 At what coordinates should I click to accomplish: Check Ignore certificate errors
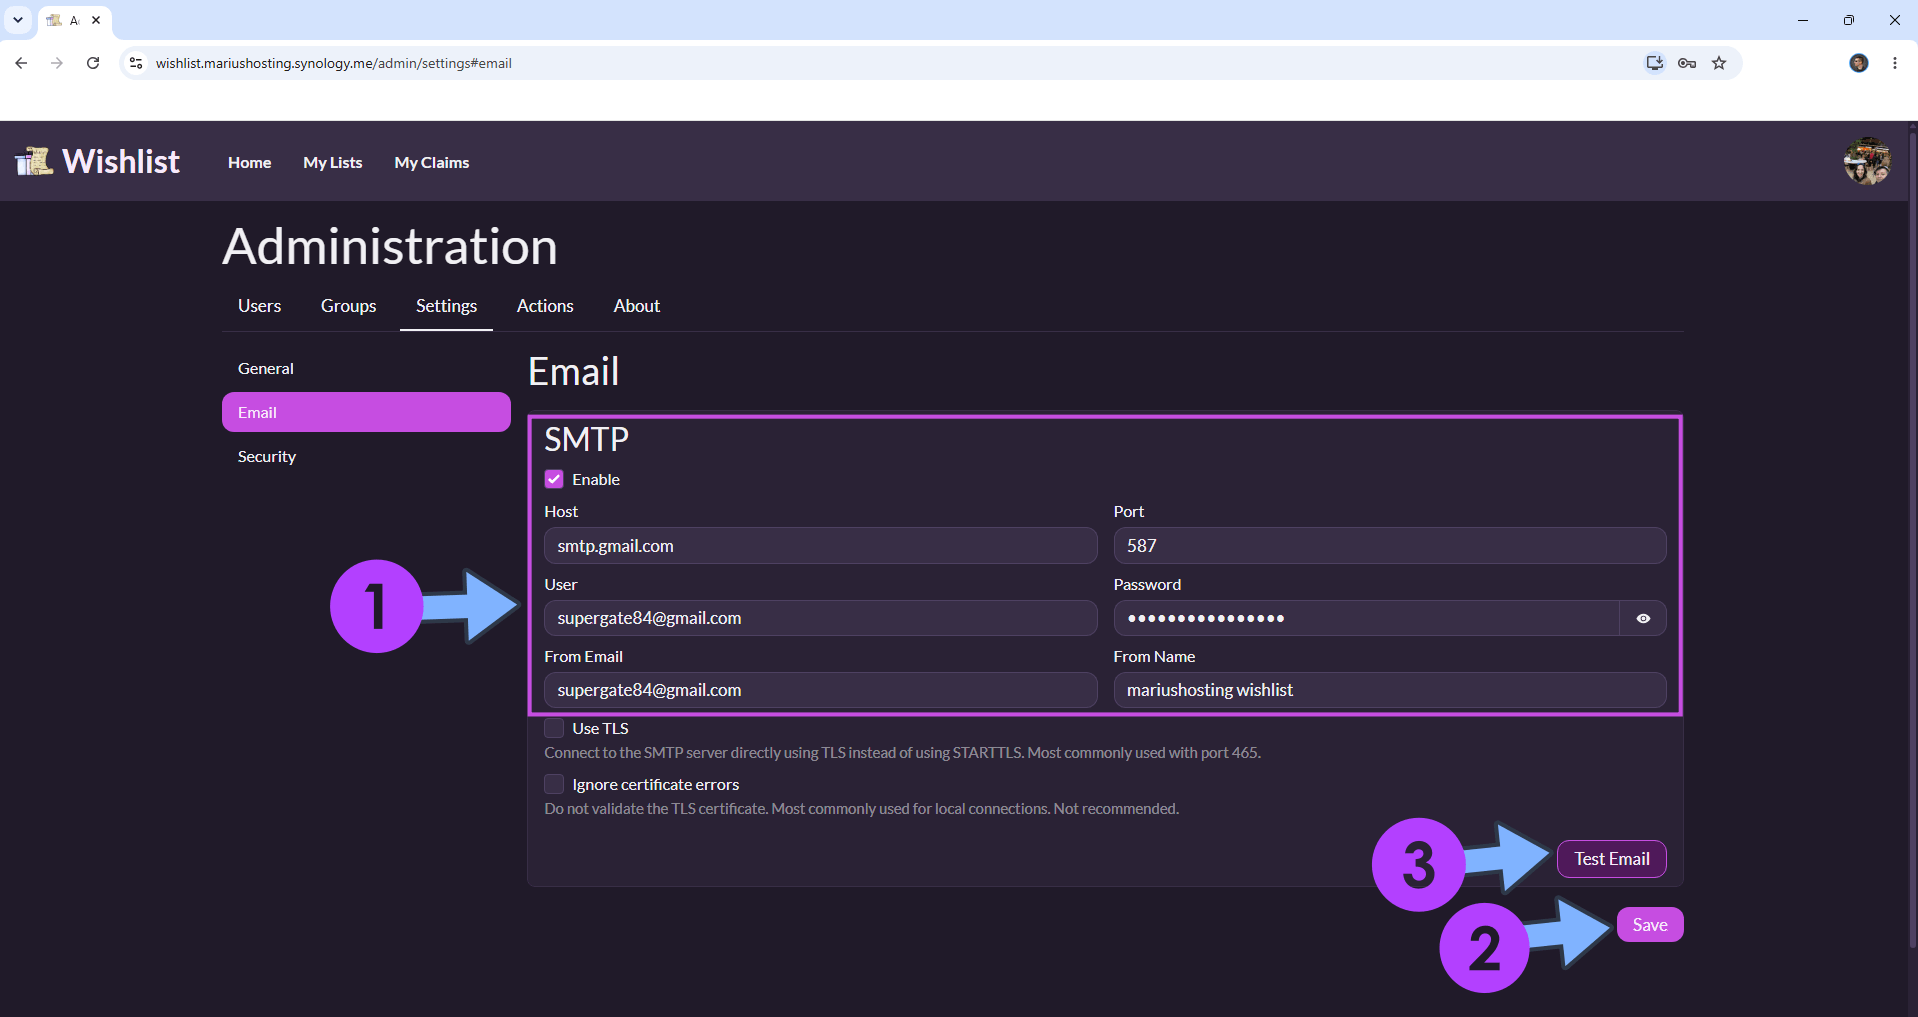(x=554, y=784)
